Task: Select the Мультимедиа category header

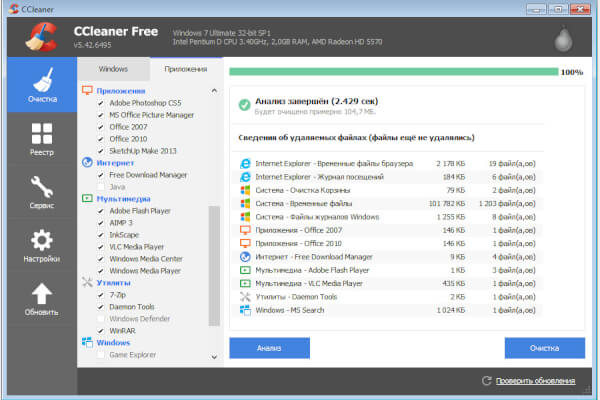Action: tap(123, 199)
